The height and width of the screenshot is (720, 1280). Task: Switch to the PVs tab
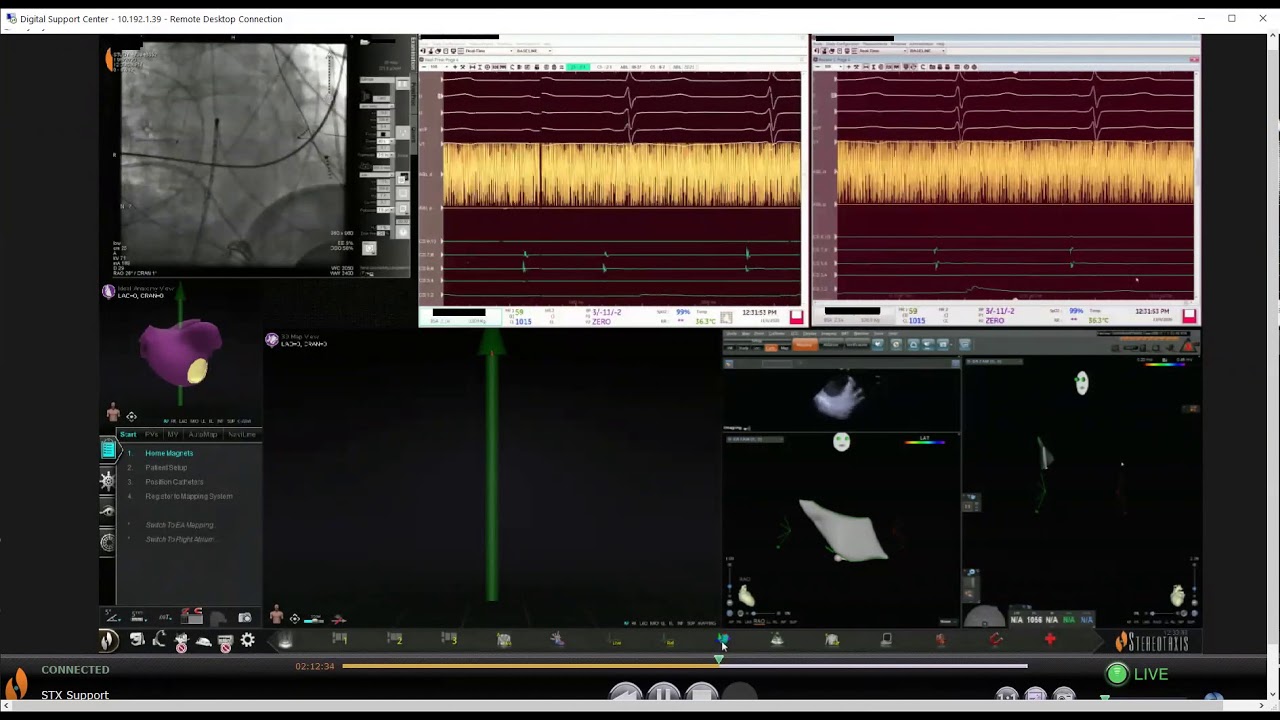[x=151, y=435]
